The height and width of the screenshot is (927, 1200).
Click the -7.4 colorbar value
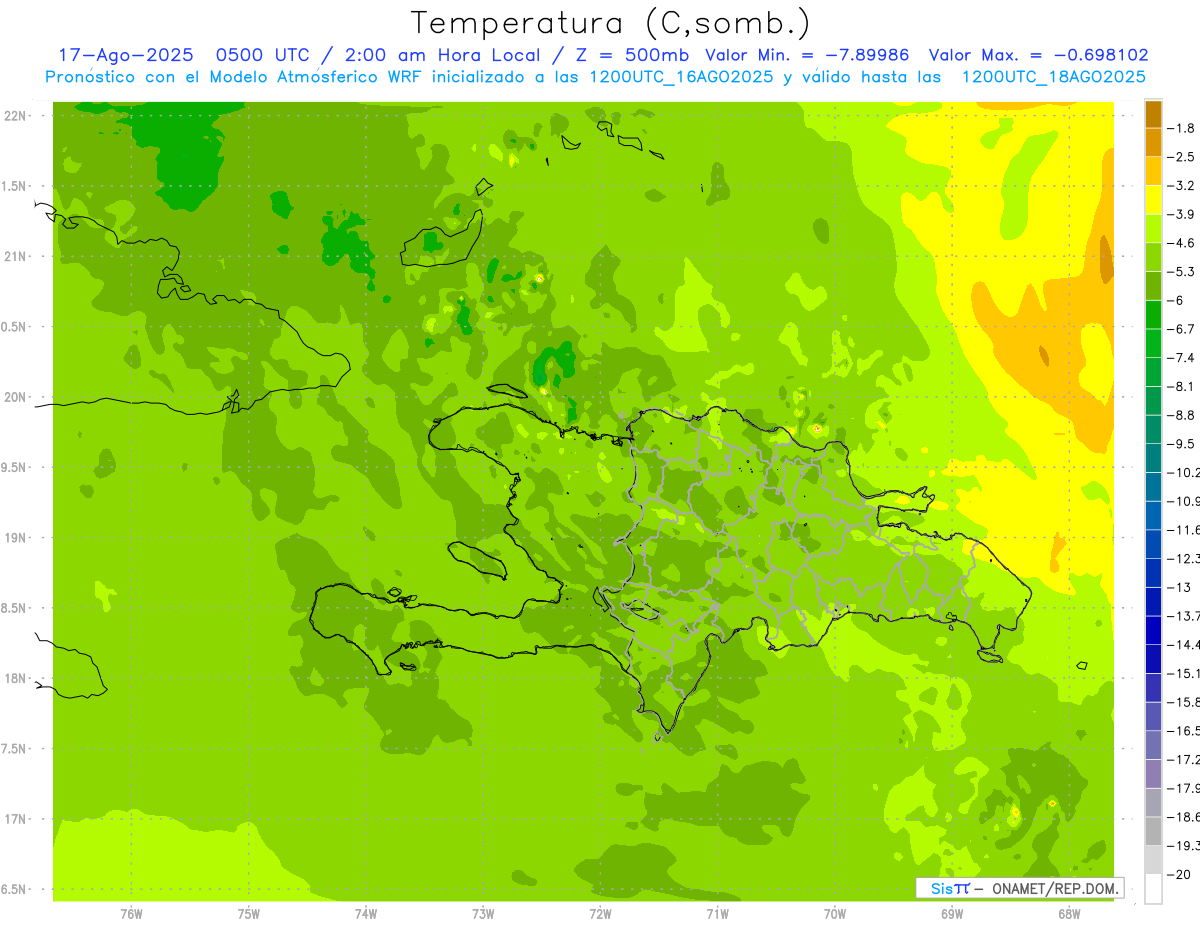point(1183,357)
